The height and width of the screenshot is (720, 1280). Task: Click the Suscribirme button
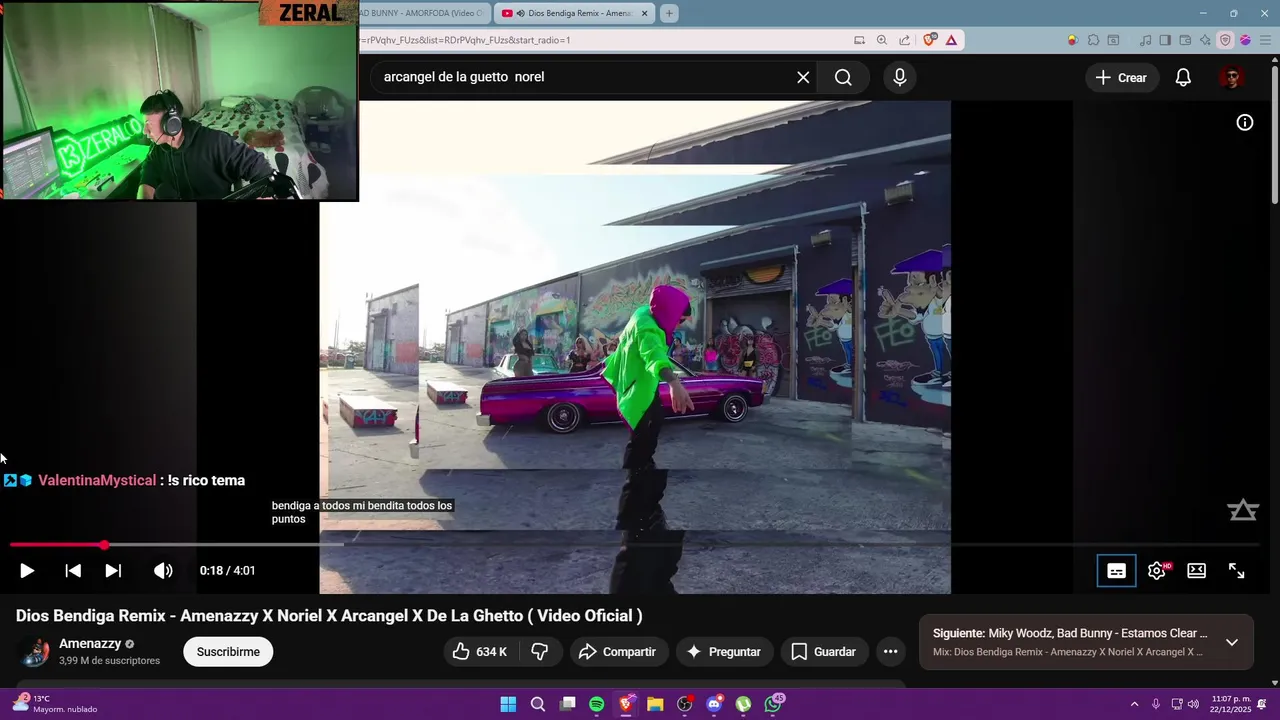tap(228, 652)
